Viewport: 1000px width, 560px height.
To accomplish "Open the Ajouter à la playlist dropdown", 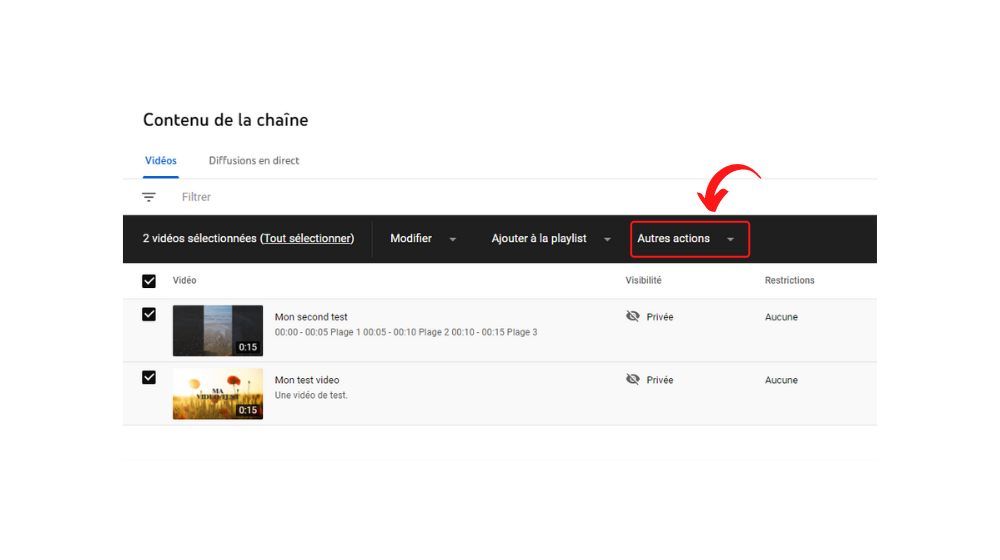I will pyautogui.click(x=551, y=239).
